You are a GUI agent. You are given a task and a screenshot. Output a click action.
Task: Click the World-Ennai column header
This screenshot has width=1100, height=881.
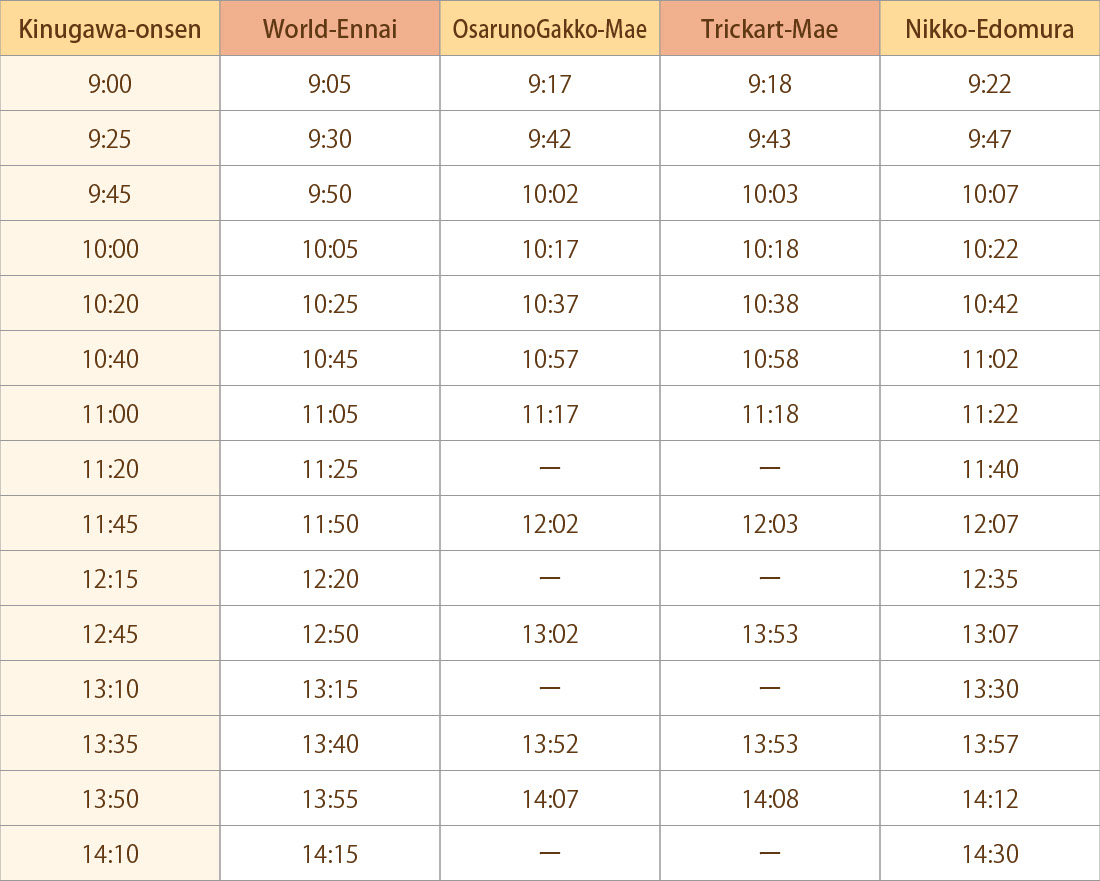(x=330, y=28)
